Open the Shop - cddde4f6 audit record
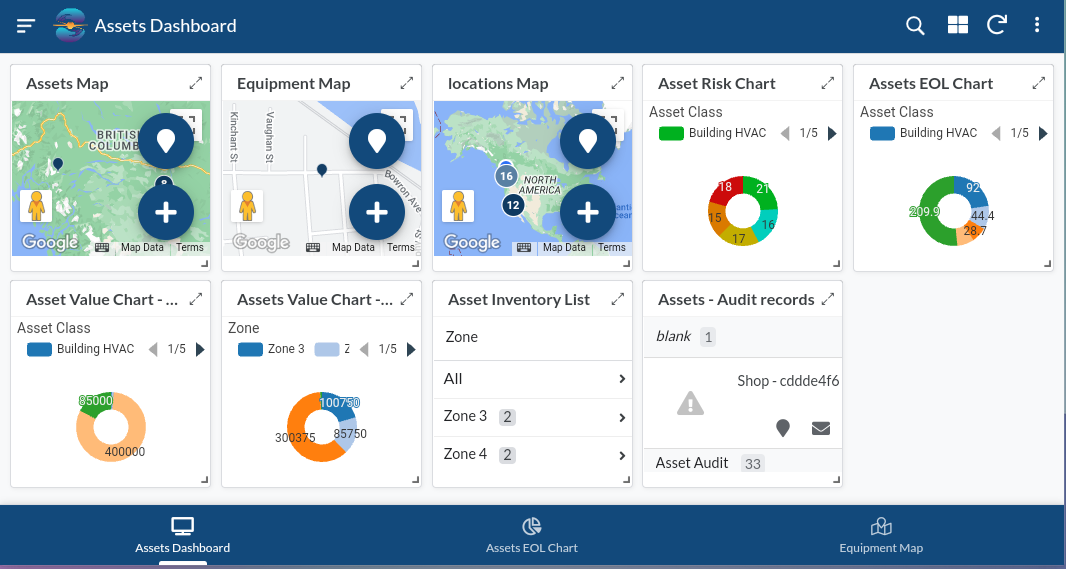The height and width of the screenshot is (569, 1066). (x=742, y=403)
